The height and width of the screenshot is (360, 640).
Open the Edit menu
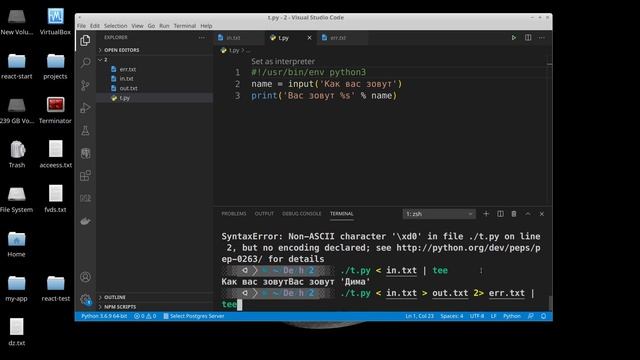pyautogui.click(x=95, y=26)
